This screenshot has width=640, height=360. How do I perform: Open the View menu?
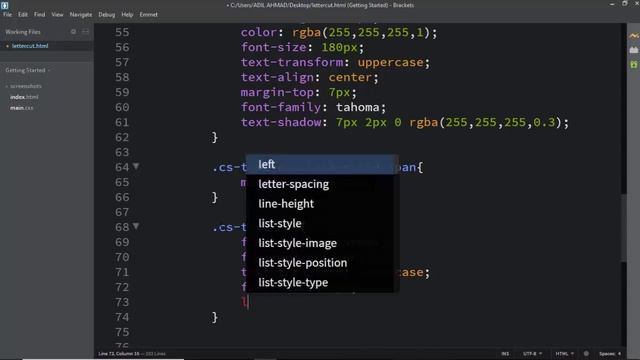tap(57, 14)
